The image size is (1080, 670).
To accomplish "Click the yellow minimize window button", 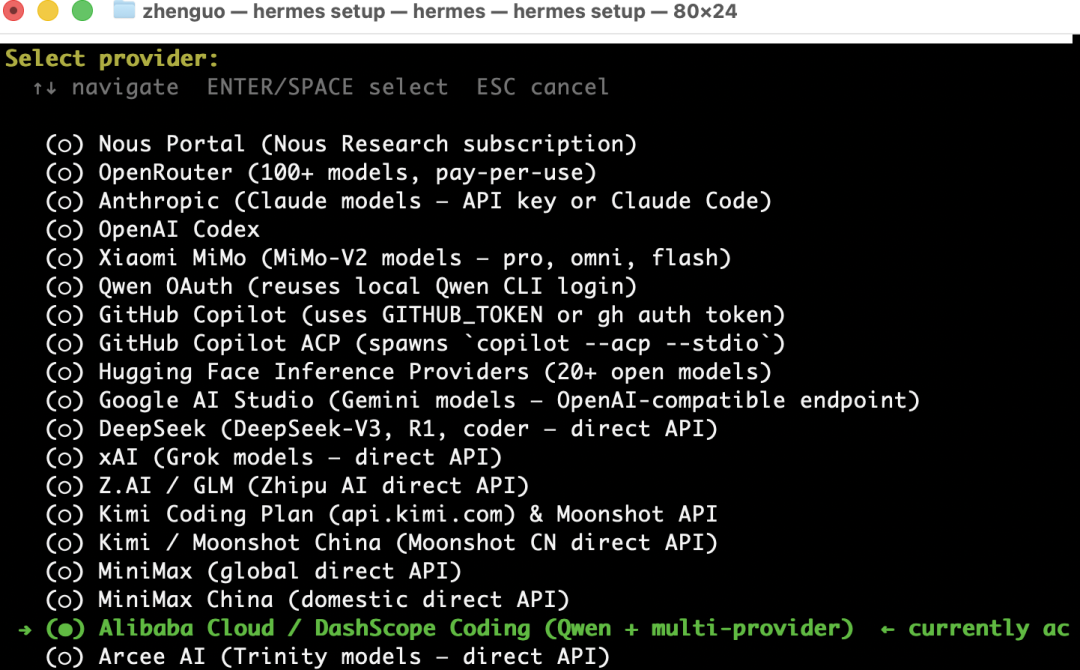I will pyautogui.click(x=47, y=11).
